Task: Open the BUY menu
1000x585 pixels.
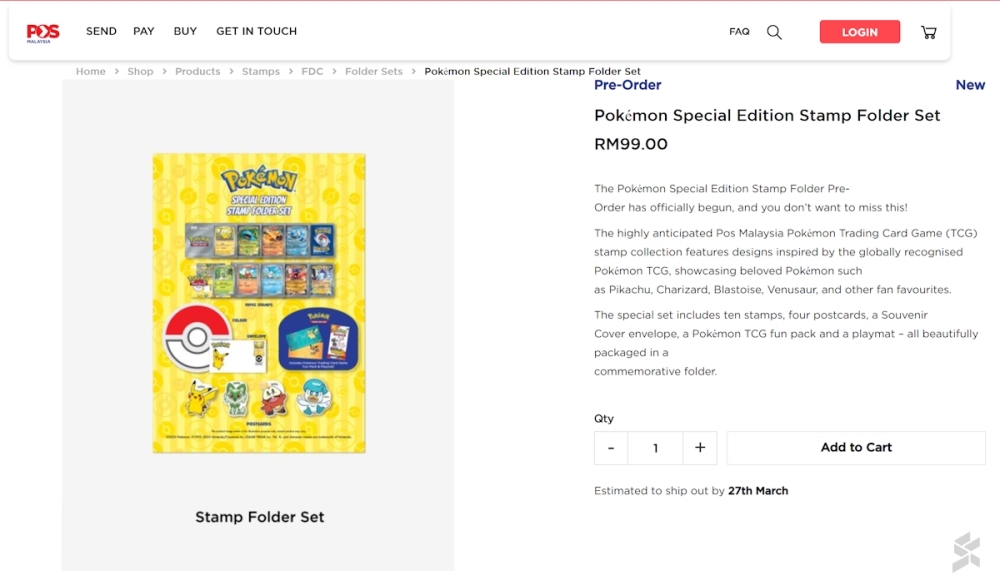Action: 184,31
